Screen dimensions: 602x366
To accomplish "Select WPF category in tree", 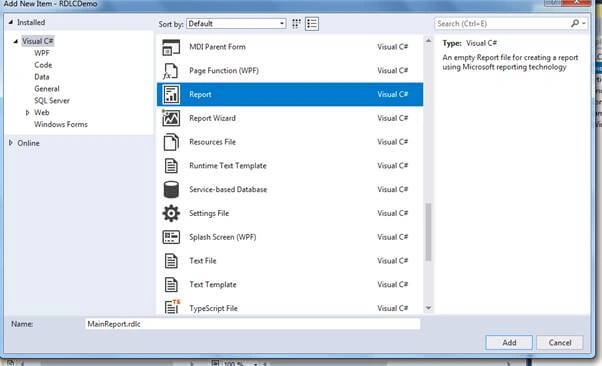I will pos(41,53).
